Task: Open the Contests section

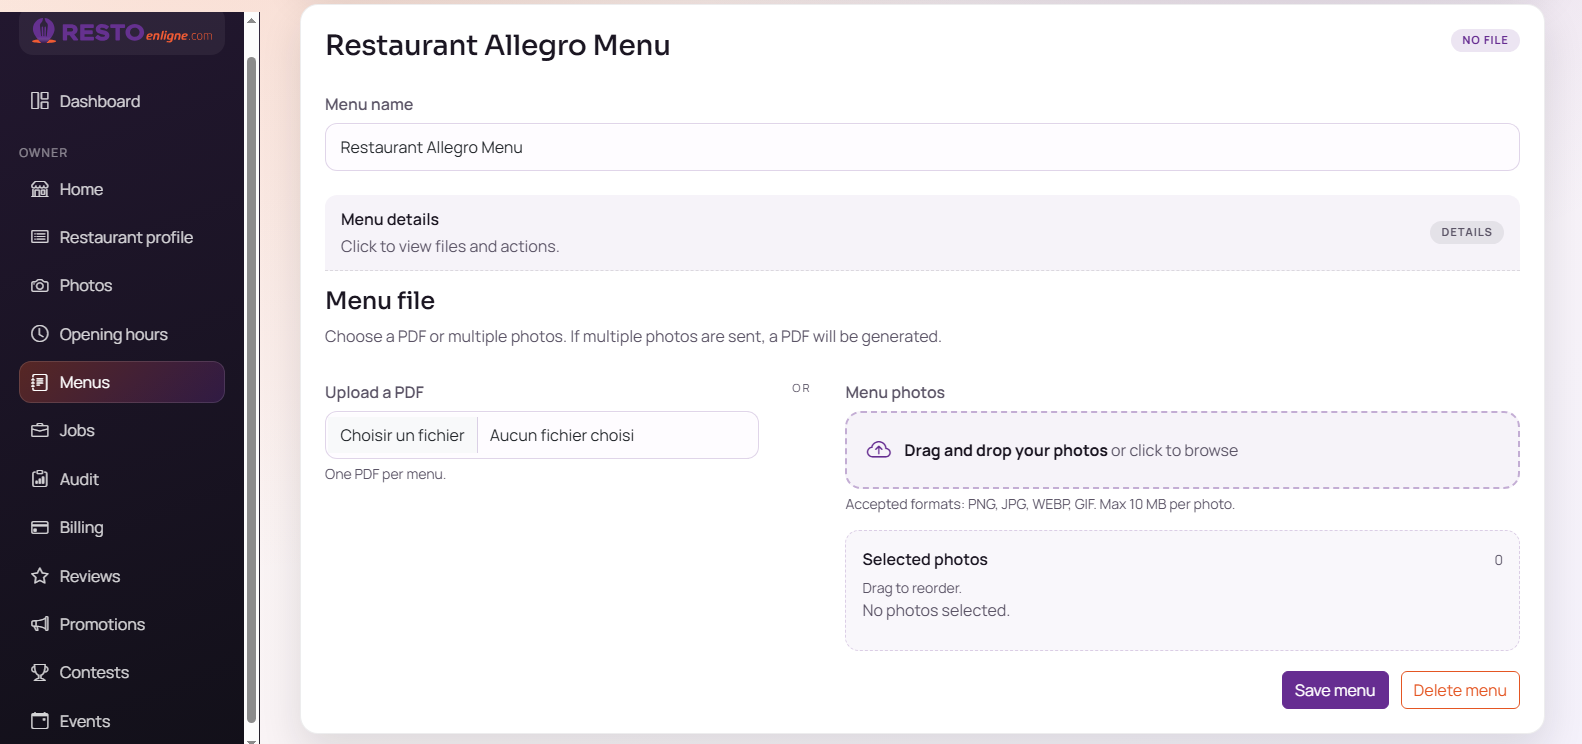Action: (x=94, y=672)
